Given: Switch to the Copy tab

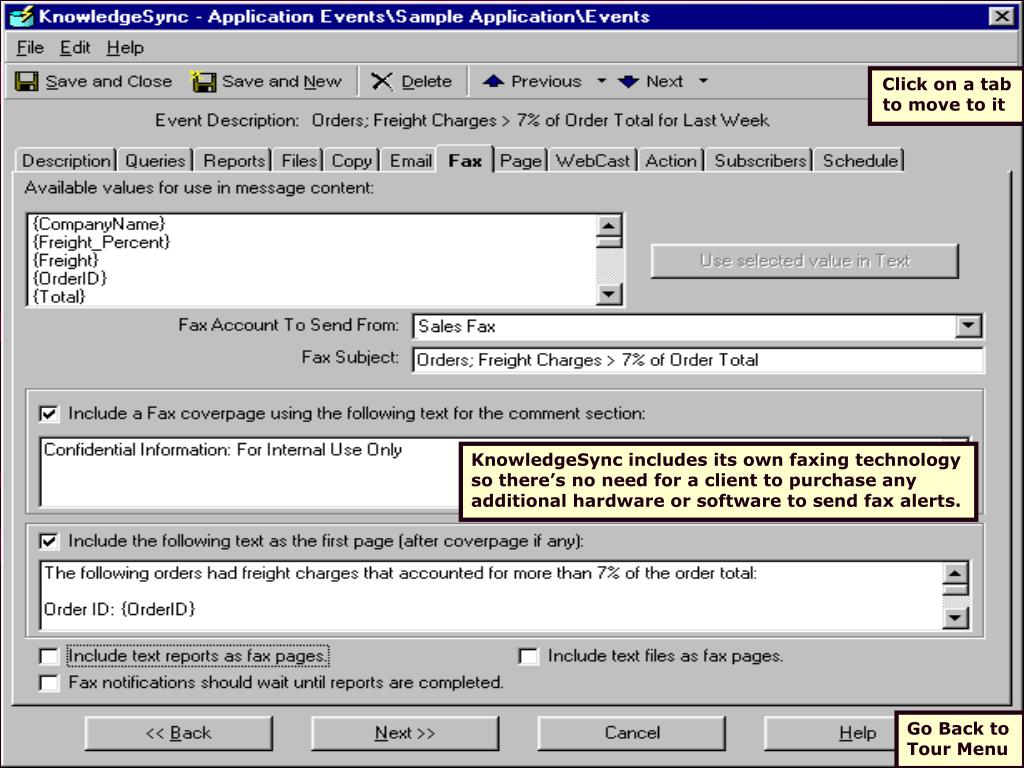Looking at the screenshot, I should 351,161.
